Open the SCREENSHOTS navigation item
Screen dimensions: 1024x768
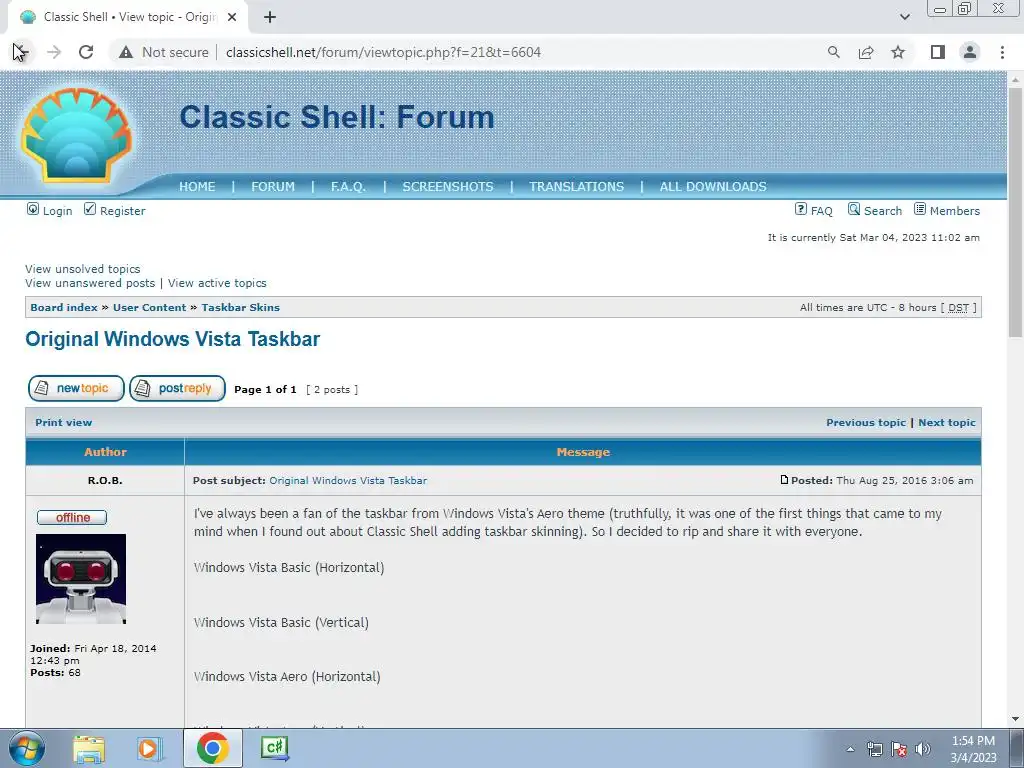448,187
